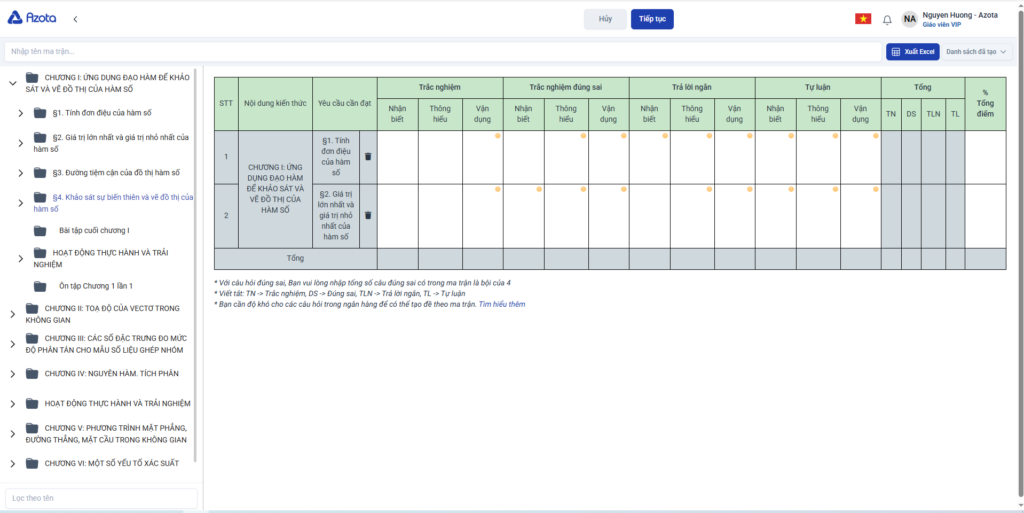Collapse the CHƯƠNG I tree node
Screen dimensions: 1024x513
[12, 83]
